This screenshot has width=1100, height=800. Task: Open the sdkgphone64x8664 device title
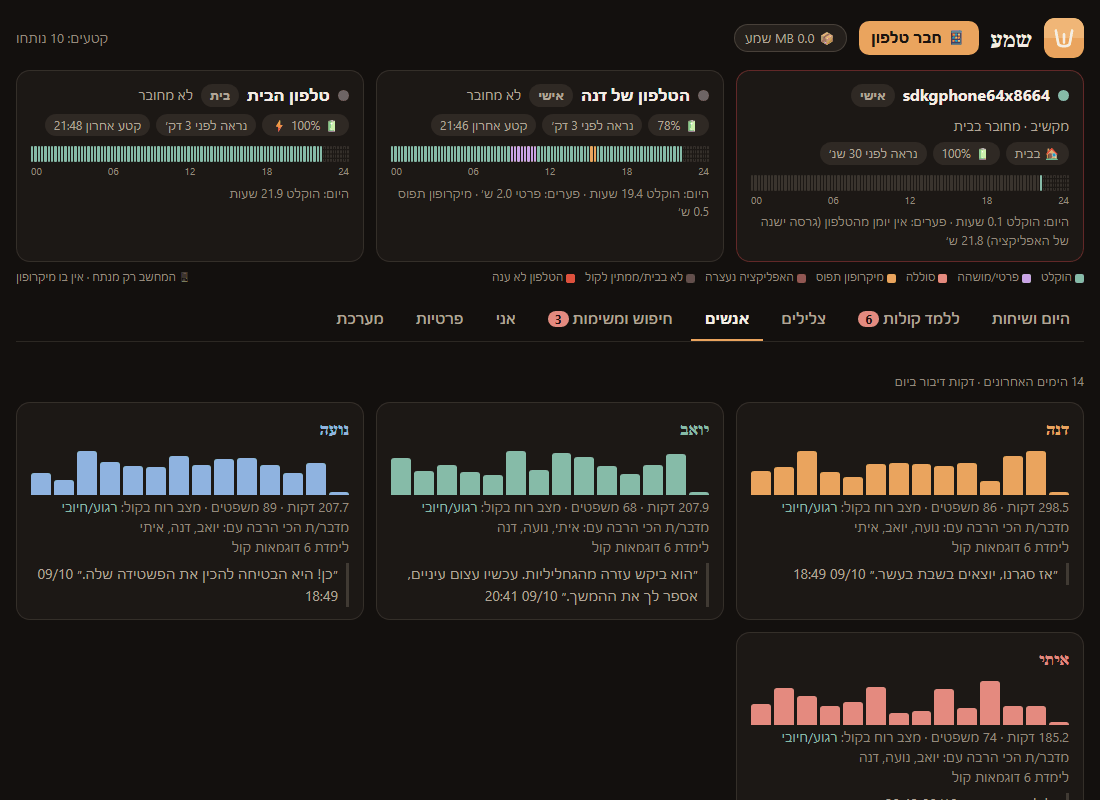coord(976,95)
